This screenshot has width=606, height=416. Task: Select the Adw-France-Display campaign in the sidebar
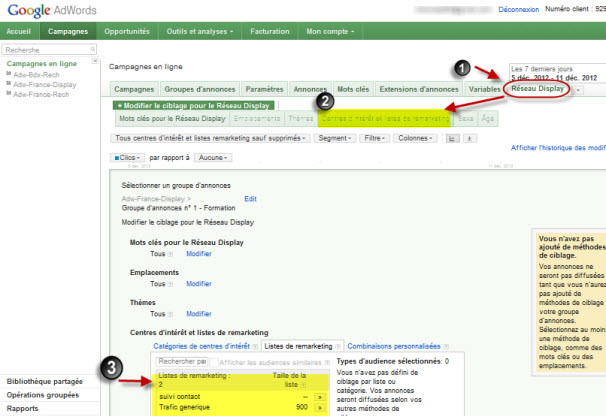tap(45, 85)
